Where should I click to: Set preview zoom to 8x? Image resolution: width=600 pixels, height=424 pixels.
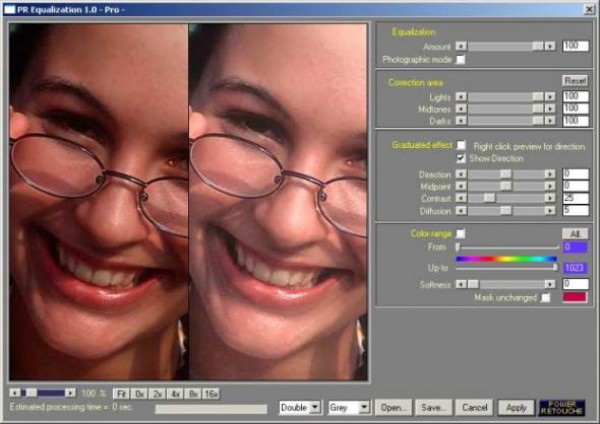point(195,393)
